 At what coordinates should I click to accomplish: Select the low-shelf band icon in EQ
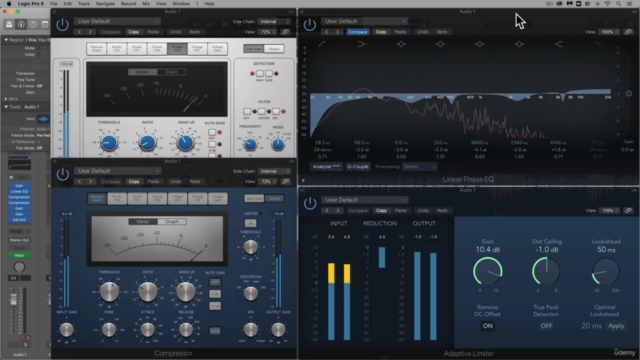coord(361,44)
